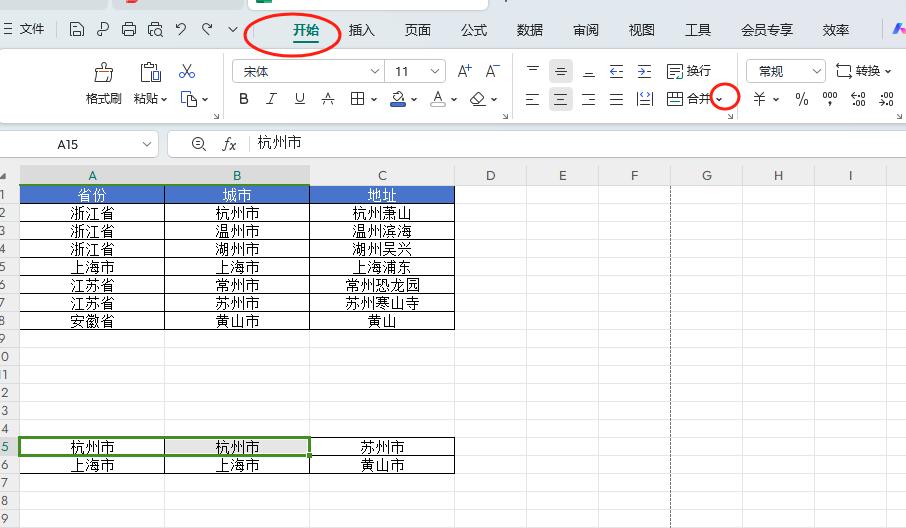
Task: Expand the Merge (合并) dropdown arrow
Action: coord(719,99)
